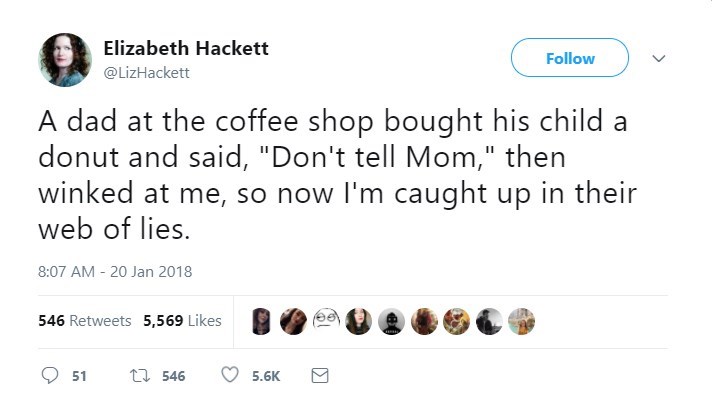Click the envelope direct message icon
The image size is (712, 400).
coord(320,376)
